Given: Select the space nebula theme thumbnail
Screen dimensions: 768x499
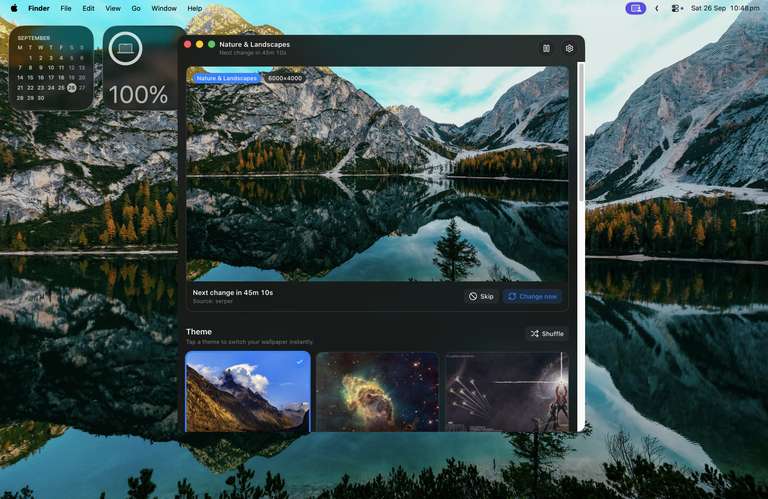Looking at the screenshot, I should pos(377,392).
